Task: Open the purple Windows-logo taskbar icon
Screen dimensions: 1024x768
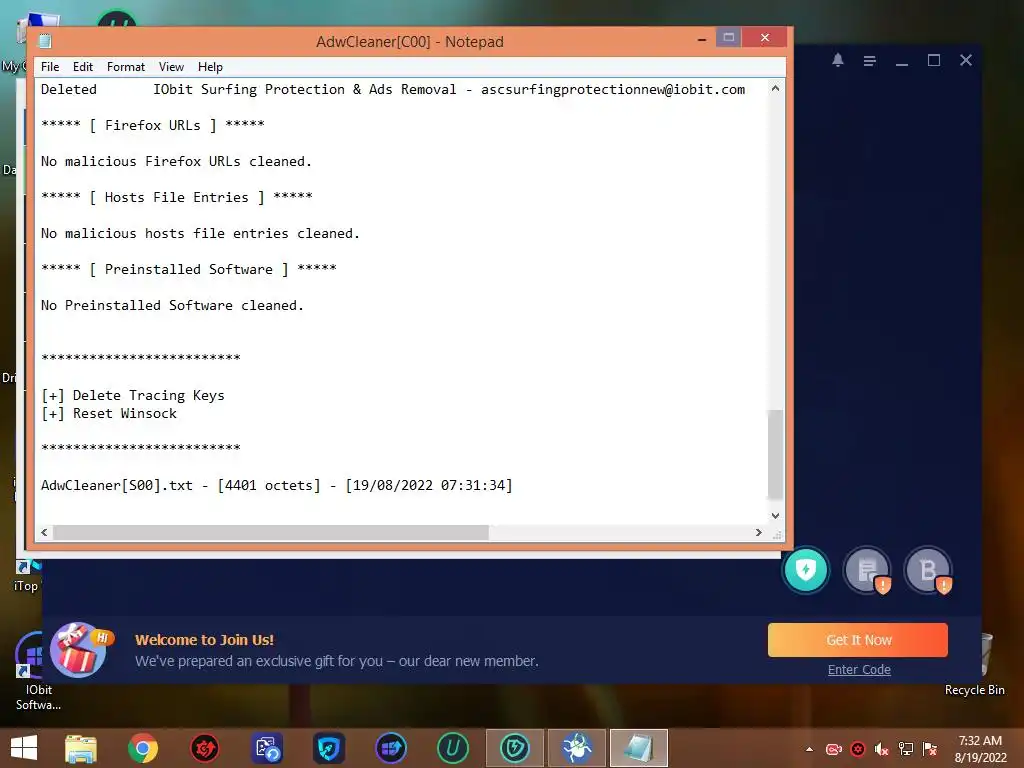Action: (x=391, y=748)
